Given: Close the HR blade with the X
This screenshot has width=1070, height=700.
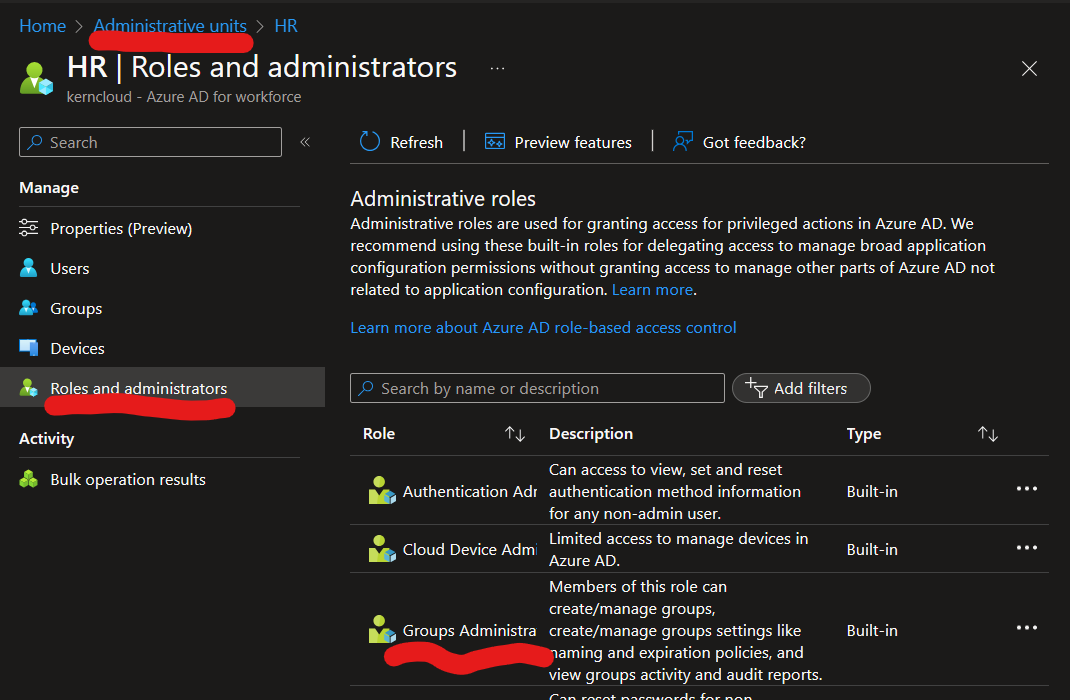Looking at the screenshot, I should [1029, 68].
